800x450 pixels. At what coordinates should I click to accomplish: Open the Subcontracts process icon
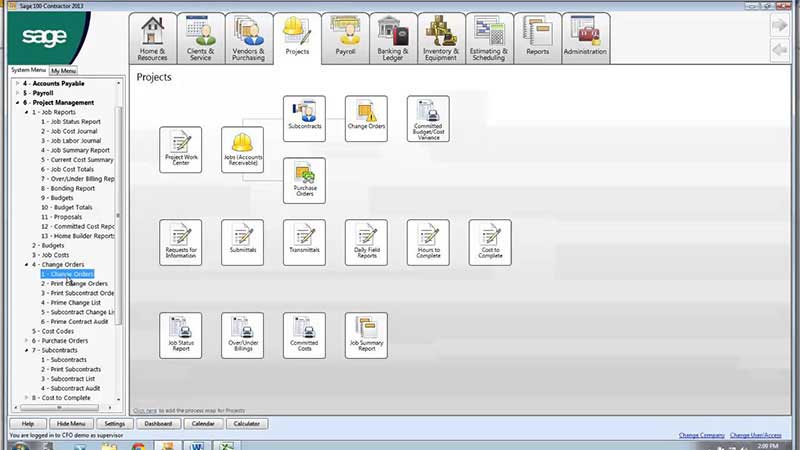tap(305, 118)
